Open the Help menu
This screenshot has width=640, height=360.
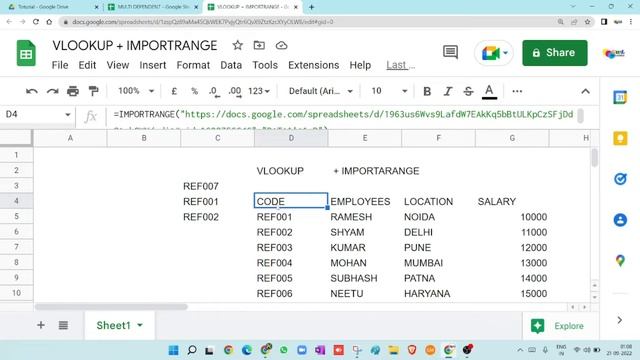tap(360, 65)
